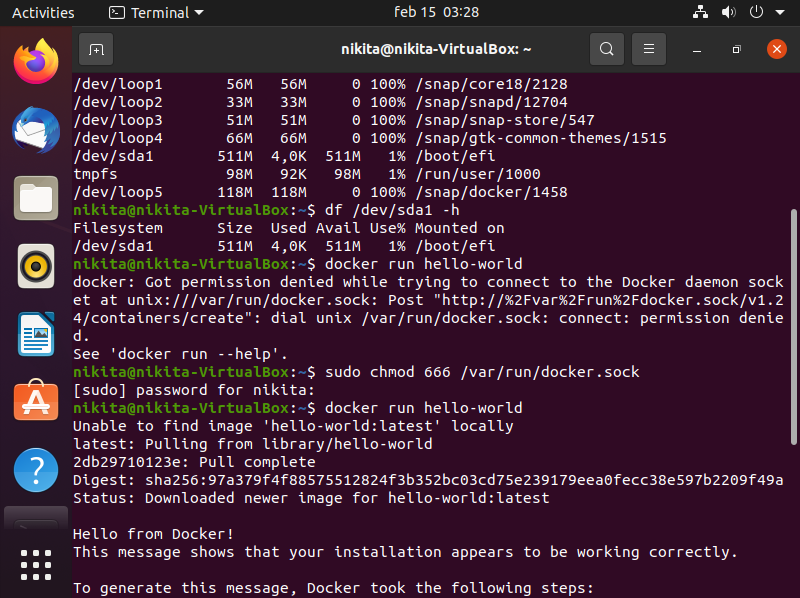Click the terminal search button
This screenshot has width=800, height=598.
coord(607,49)
